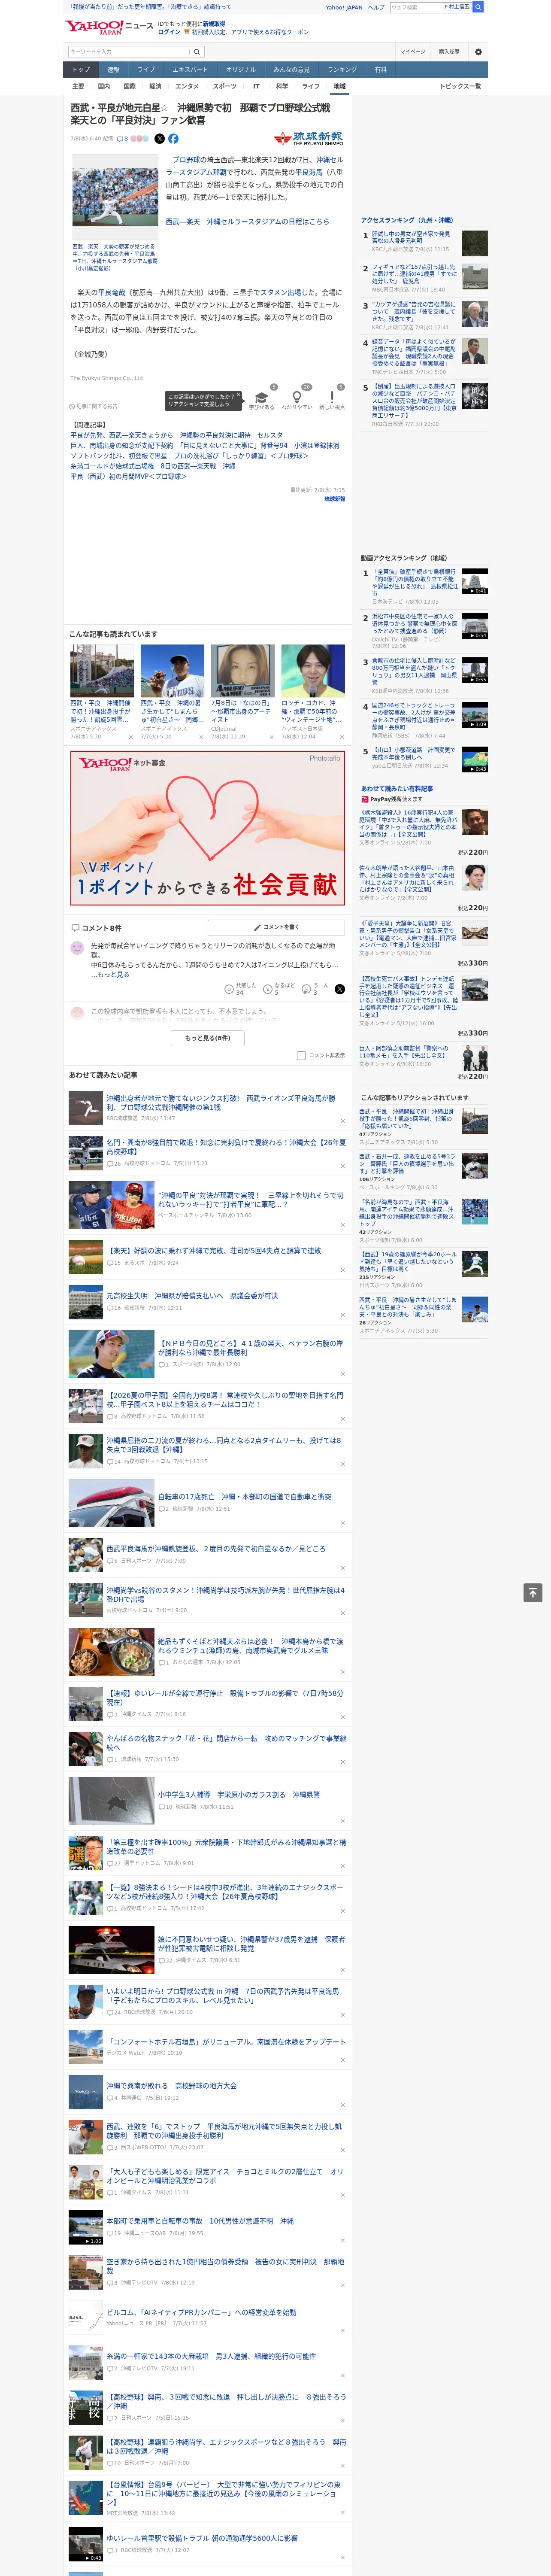551x2576 pixels.
Task: Open recommended article ロッチ・コカド、沖縄 thumbnail
Action: 312,670
